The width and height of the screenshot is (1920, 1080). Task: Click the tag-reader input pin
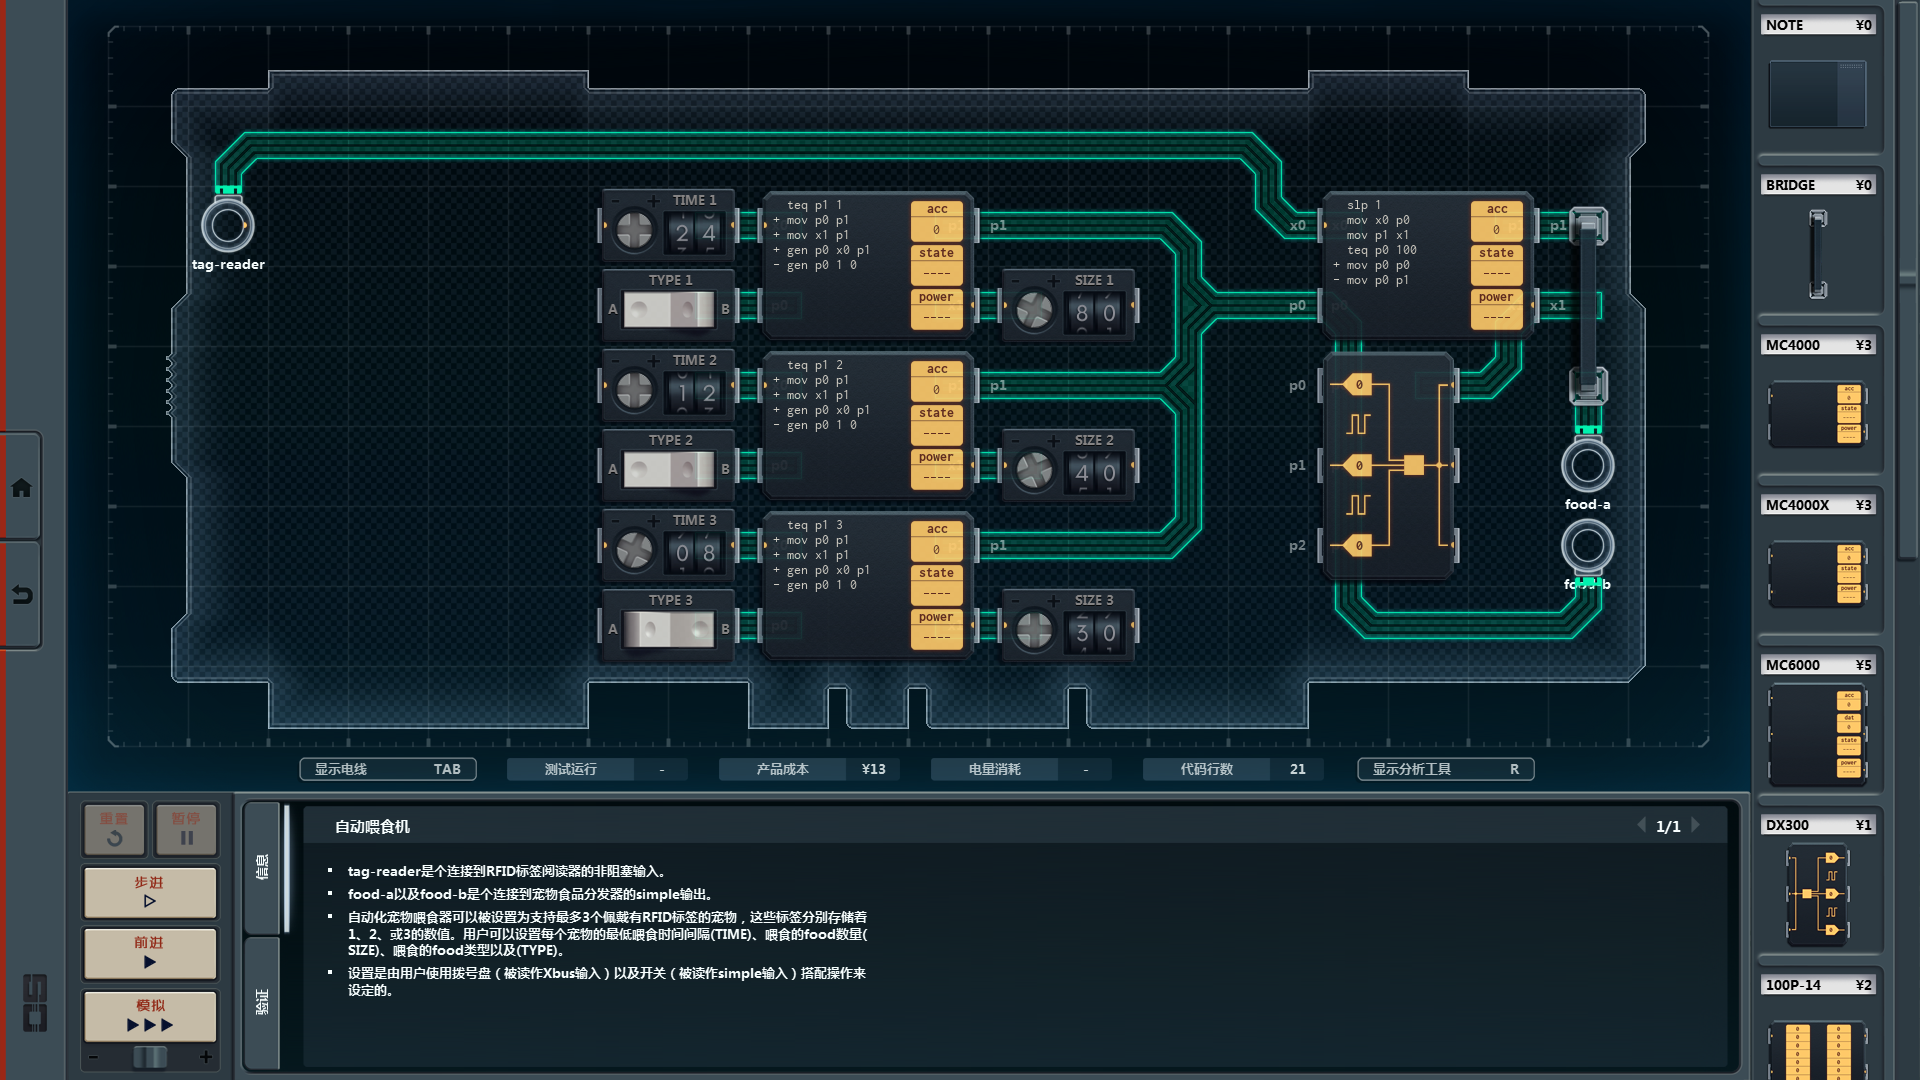tap(228, 226)
